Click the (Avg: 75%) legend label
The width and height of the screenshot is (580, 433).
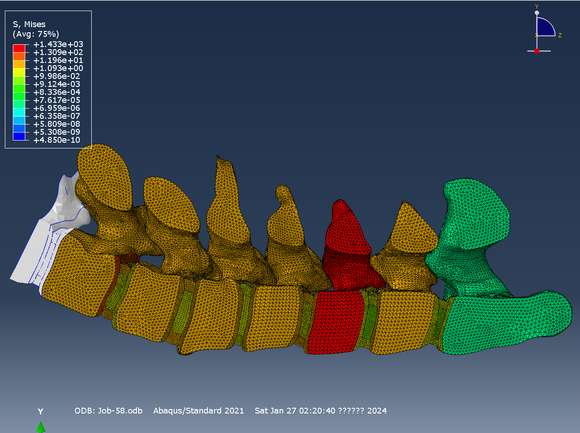click(36, 34)
